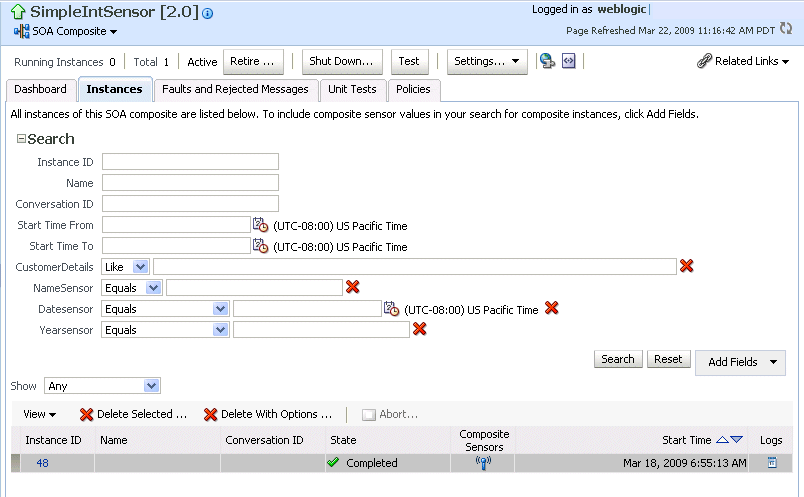Click the Test button

(x=410, y=62)
